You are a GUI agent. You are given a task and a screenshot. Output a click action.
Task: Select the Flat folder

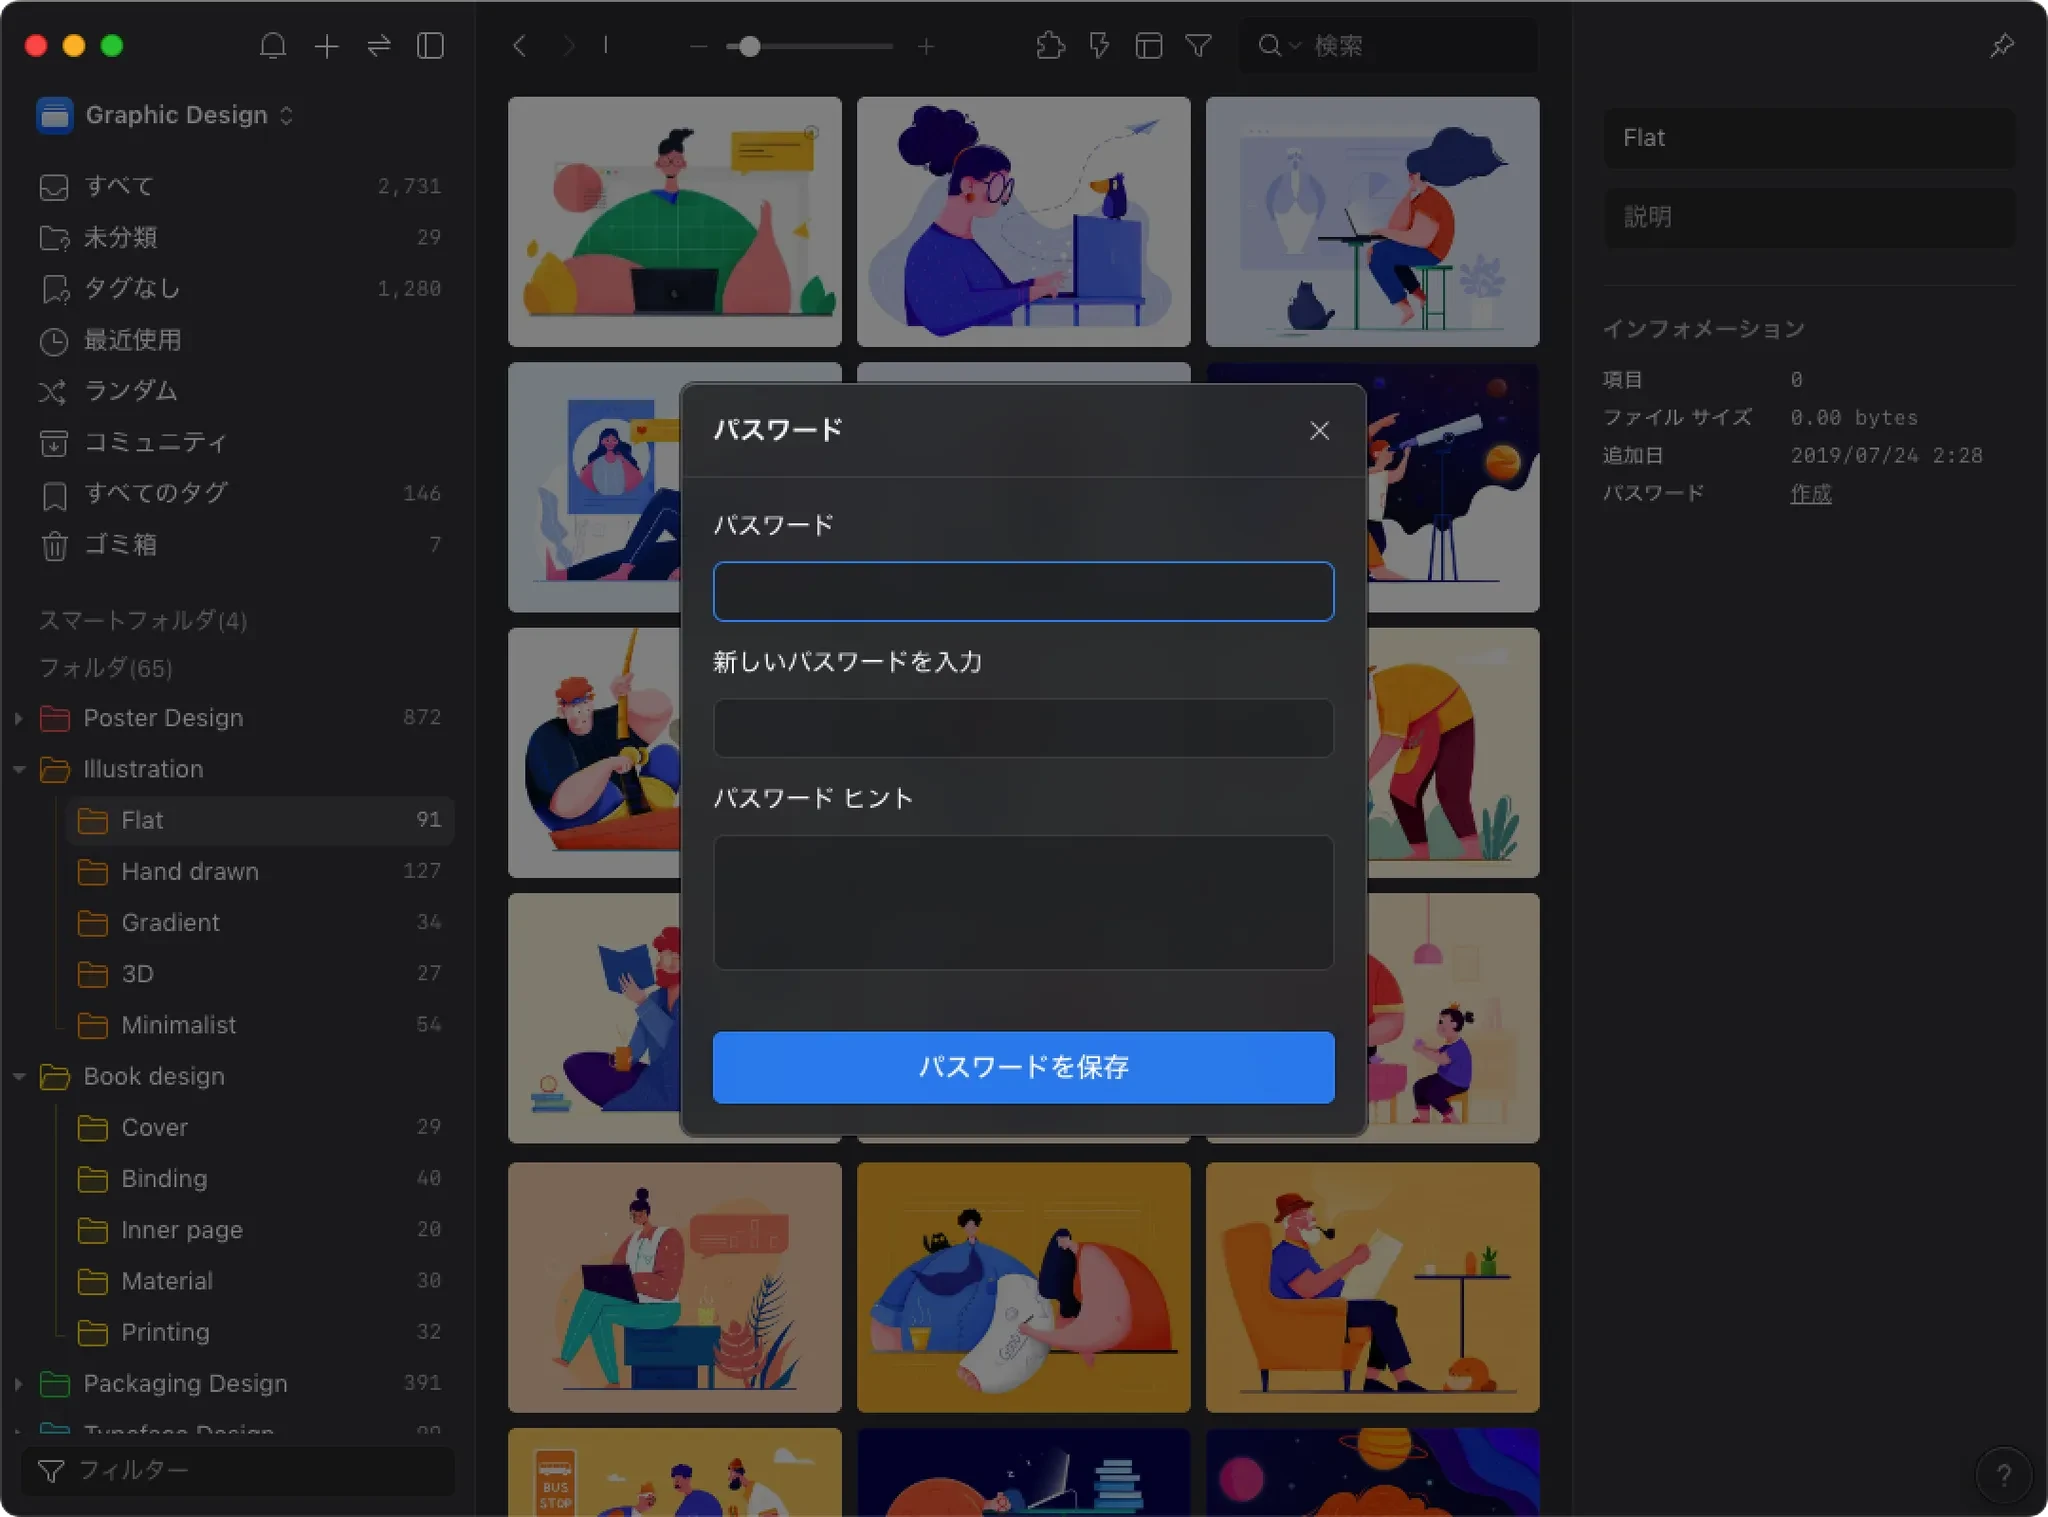[x=260, y=820]
